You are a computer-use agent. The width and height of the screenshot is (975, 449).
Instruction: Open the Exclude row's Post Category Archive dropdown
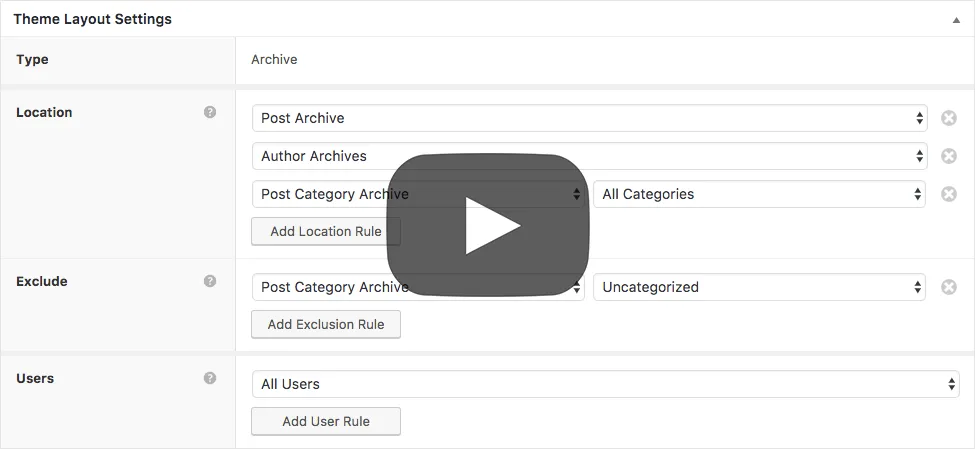(418, 287)
